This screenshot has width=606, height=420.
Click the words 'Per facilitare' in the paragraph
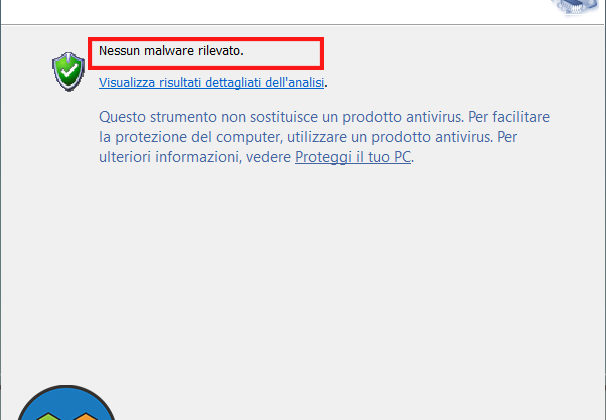509,117
